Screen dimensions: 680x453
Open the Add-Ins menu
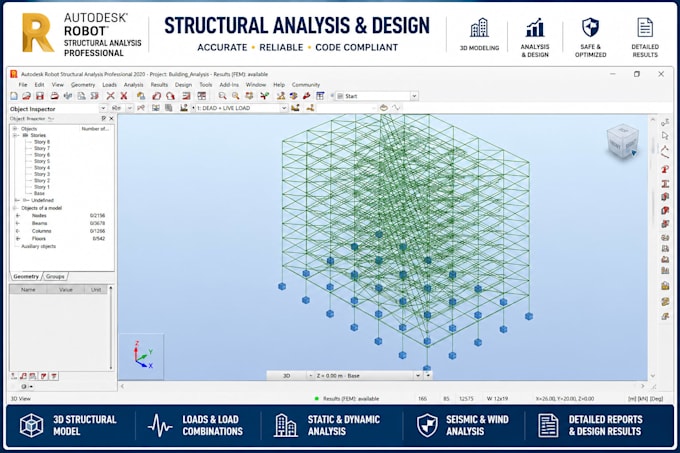[229, 85]
